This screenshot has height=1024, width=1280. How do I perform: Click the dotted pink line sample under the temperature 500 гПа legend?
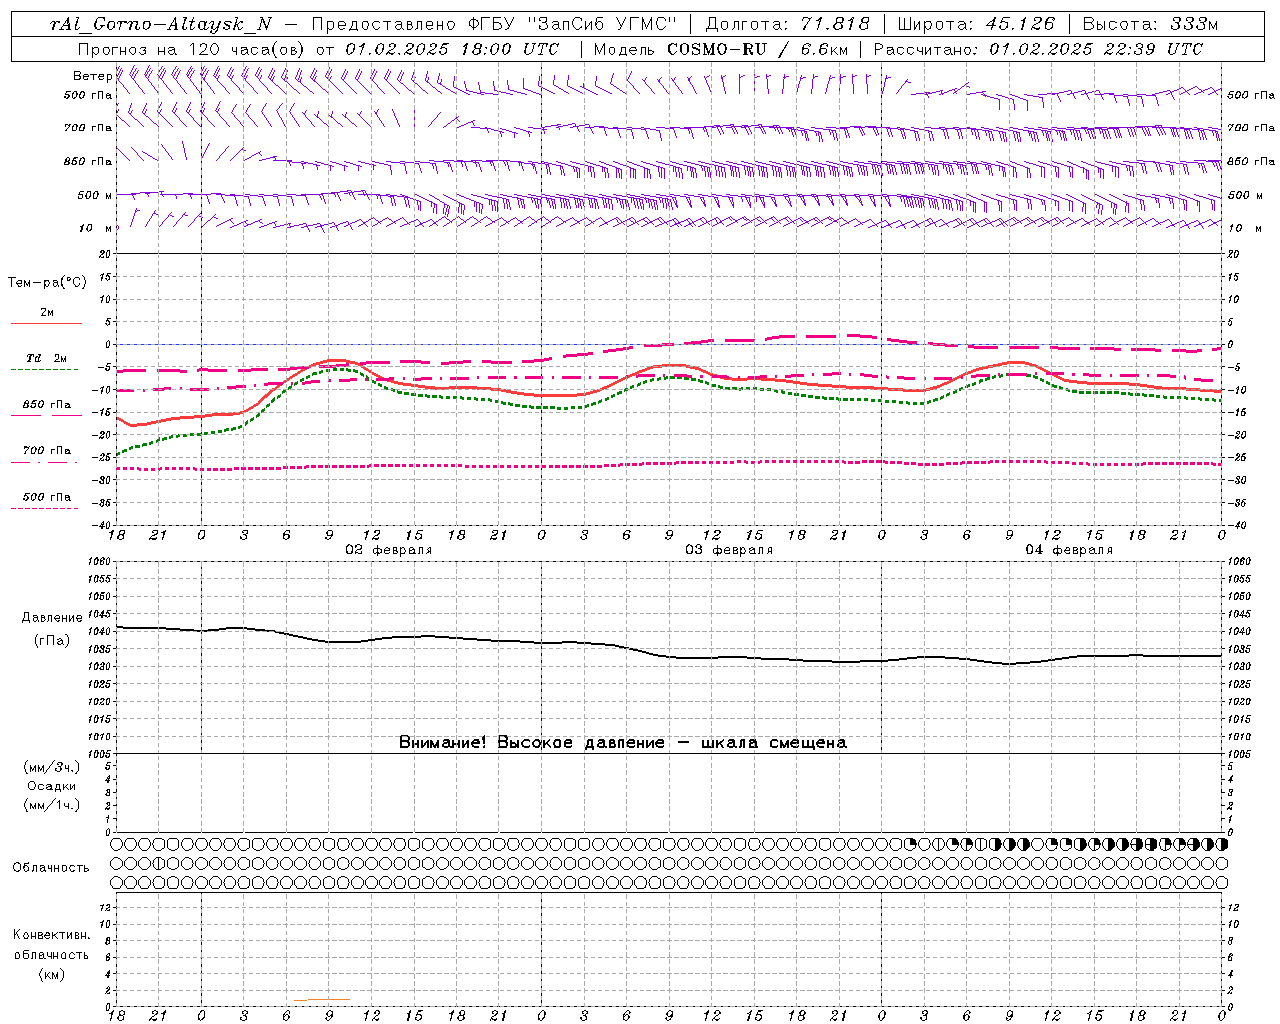46,508
